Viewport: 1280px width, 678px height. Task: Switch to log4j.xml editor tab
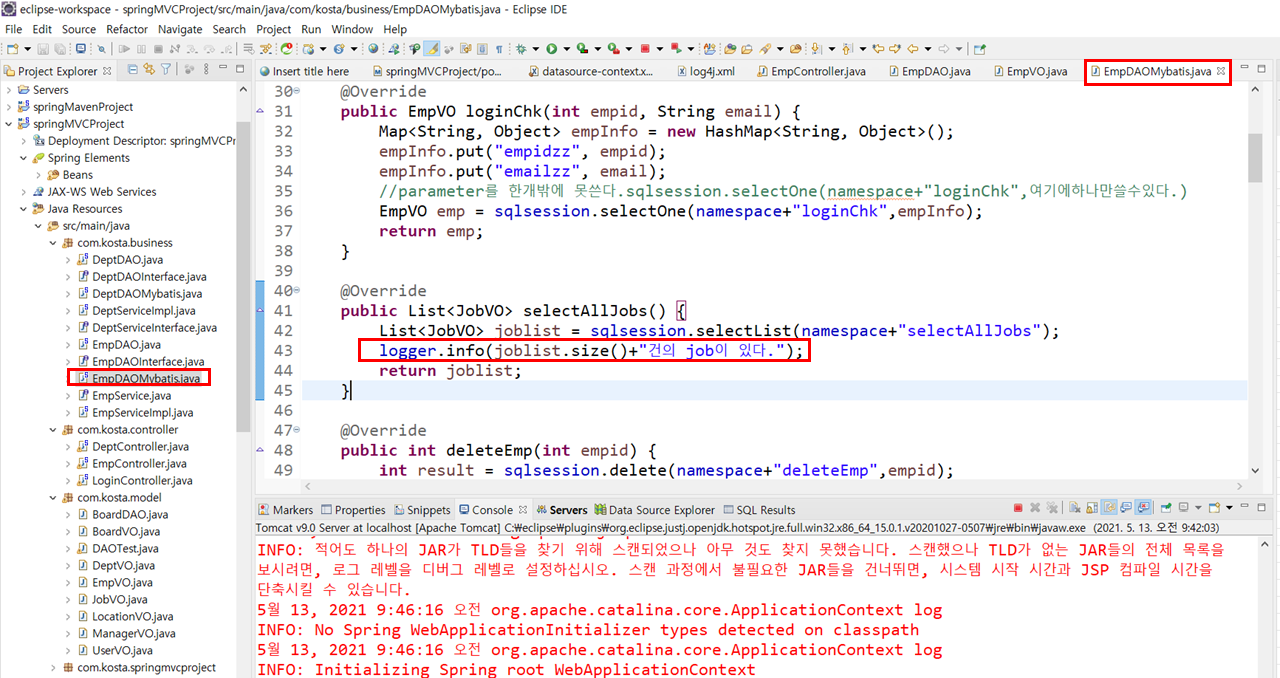[x=705, y=71]
